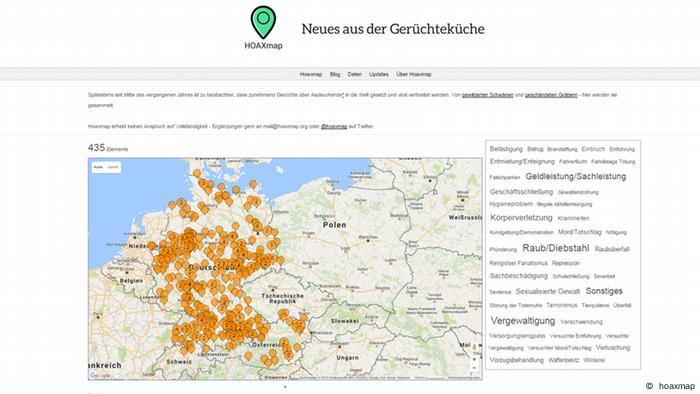Click the Street View pegman icon
This screenshot has height=394, width=700.
474,347
